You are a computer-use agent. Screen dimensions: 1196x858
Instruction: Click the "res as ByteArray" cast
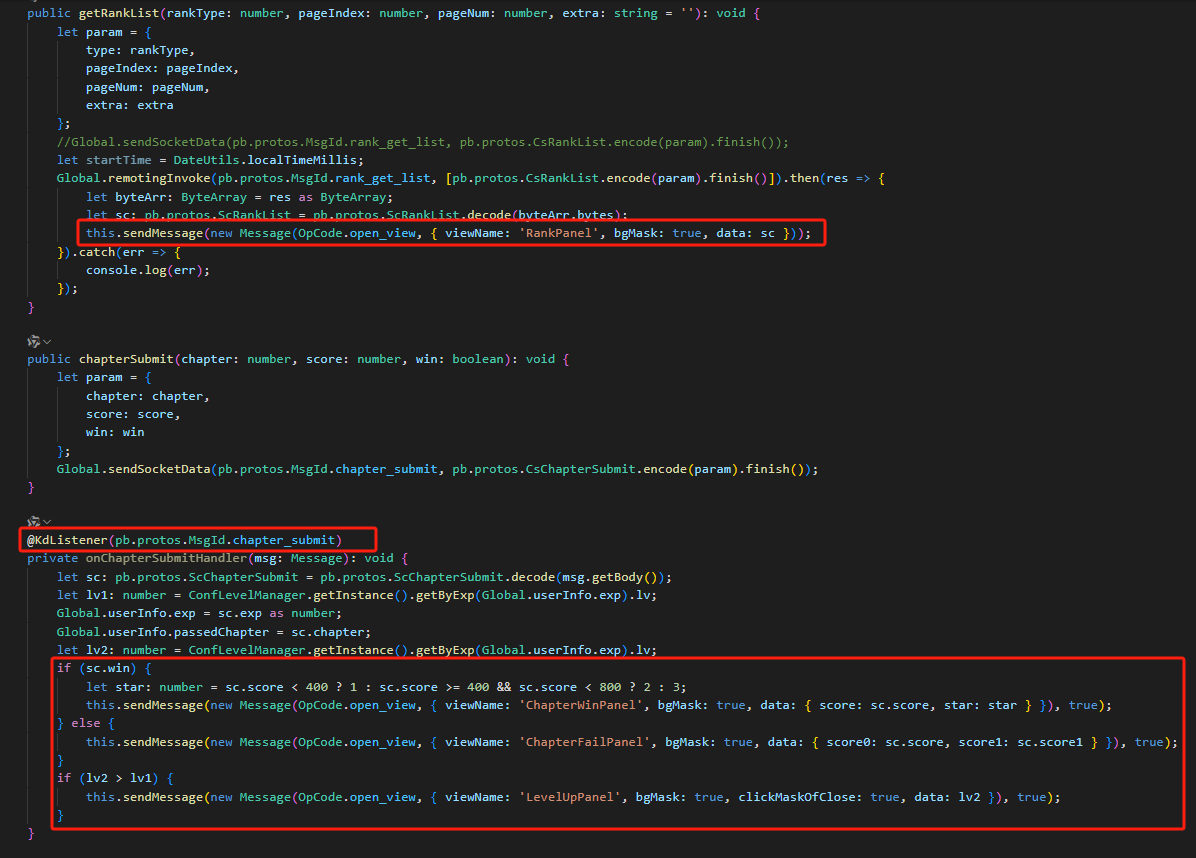tap(328, 198)
